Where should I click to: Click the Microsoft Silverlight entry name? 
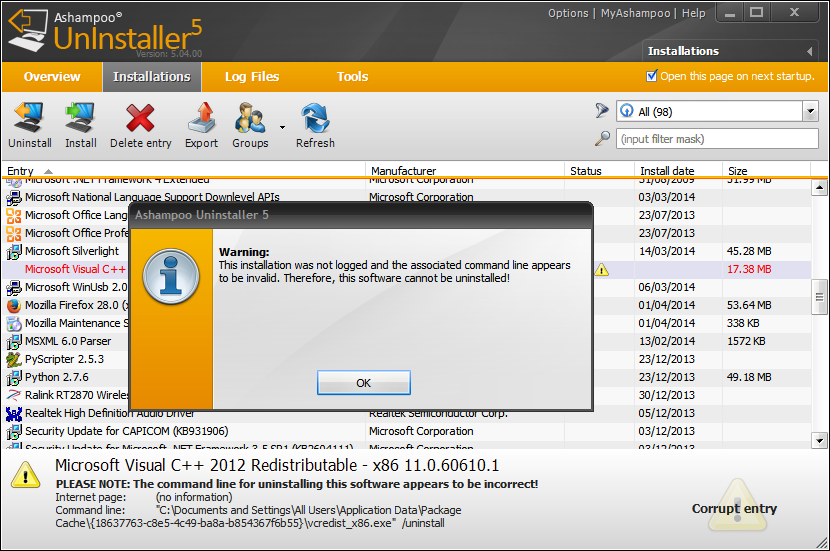click(72, 251)
